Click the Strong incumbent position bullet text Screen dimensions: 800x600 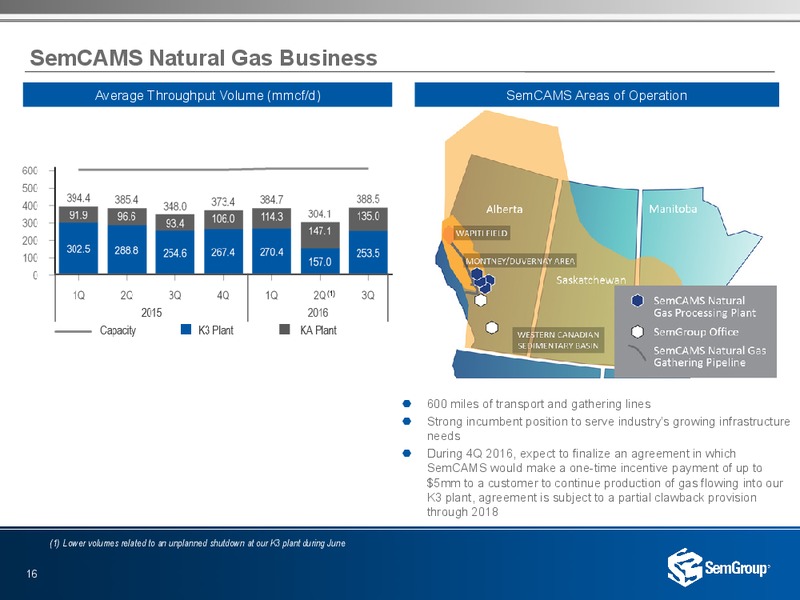(x=608, y=429)
